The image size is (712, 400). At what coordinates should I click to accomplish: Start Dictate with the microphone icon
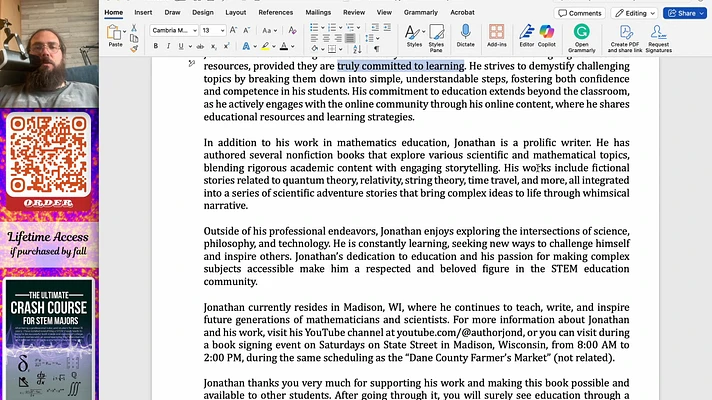[465, 35]
